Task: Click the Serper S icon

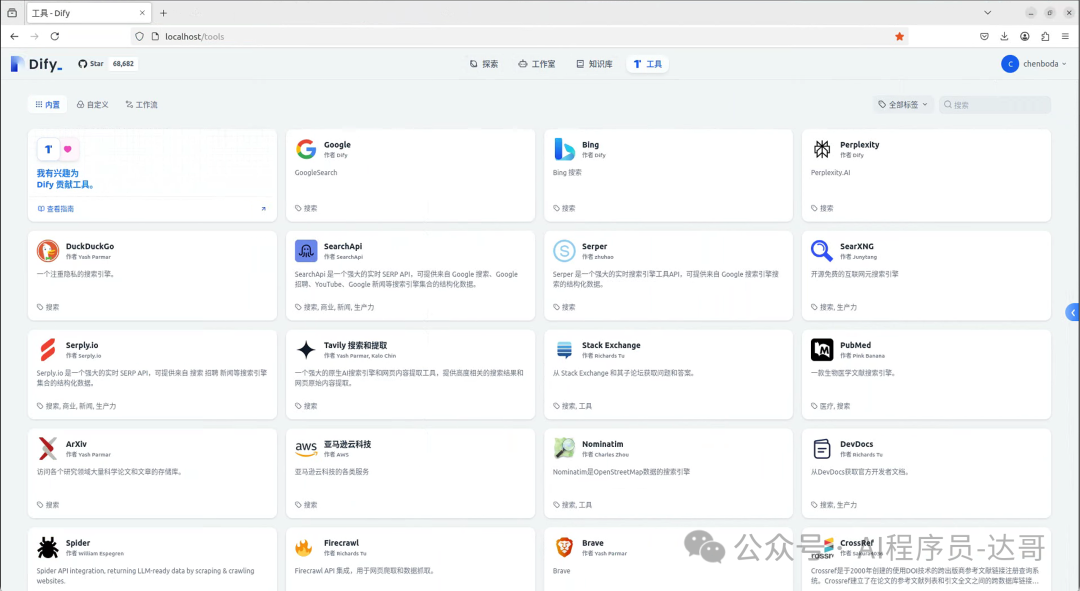Action: tap(564, 251)
